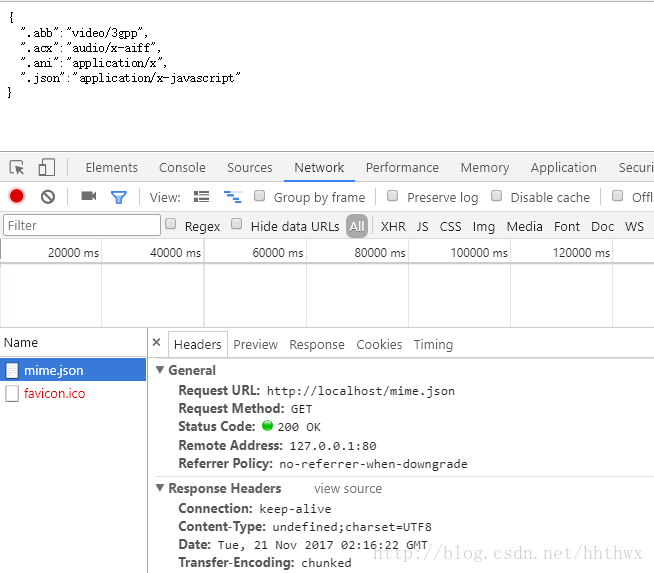Image resolution: width=654 pixels, height=573 pixels.
Task: Click the All filter type button
Action: tap(357, 226)
